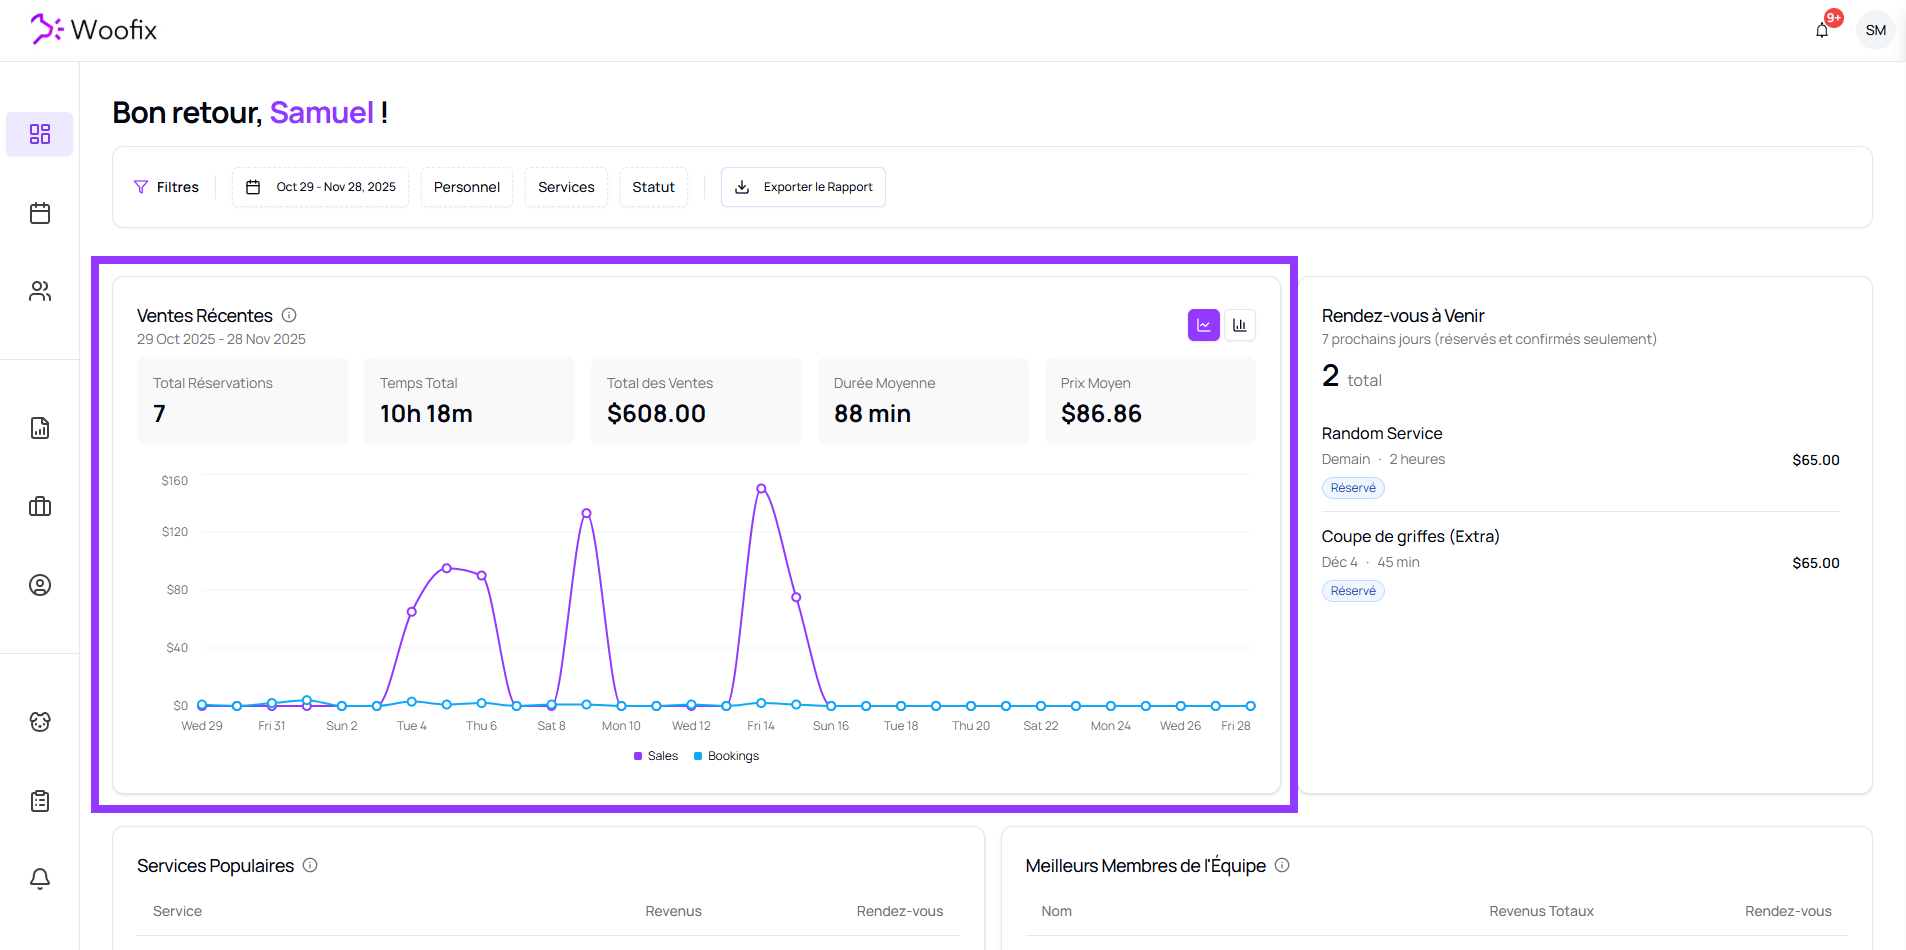Image resolution: width=1906 pixels, height=950 pixels.
Task: Switch chart to line view
Action: 1203,325
